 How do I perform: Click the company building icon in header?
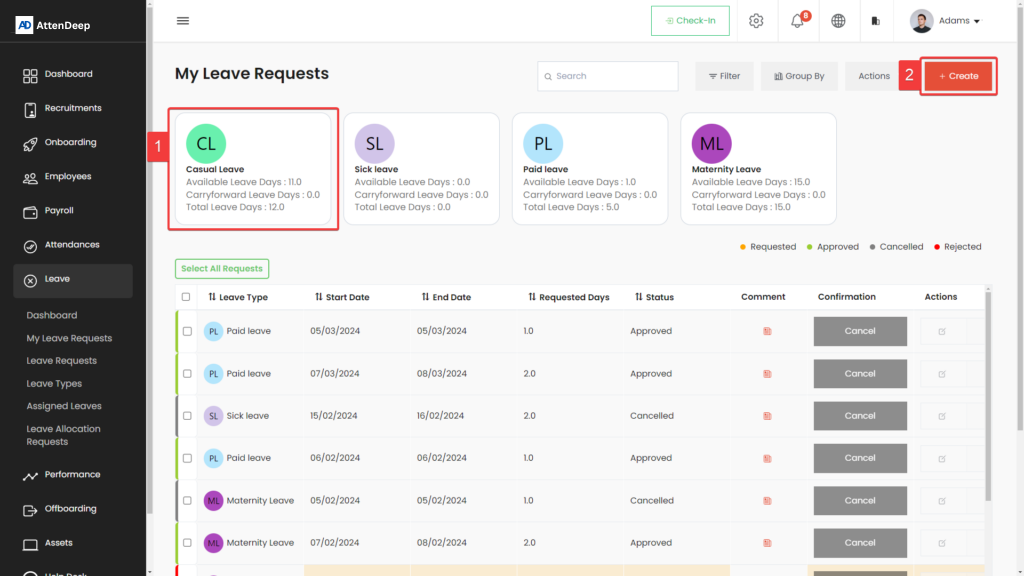tap(876, 21)
